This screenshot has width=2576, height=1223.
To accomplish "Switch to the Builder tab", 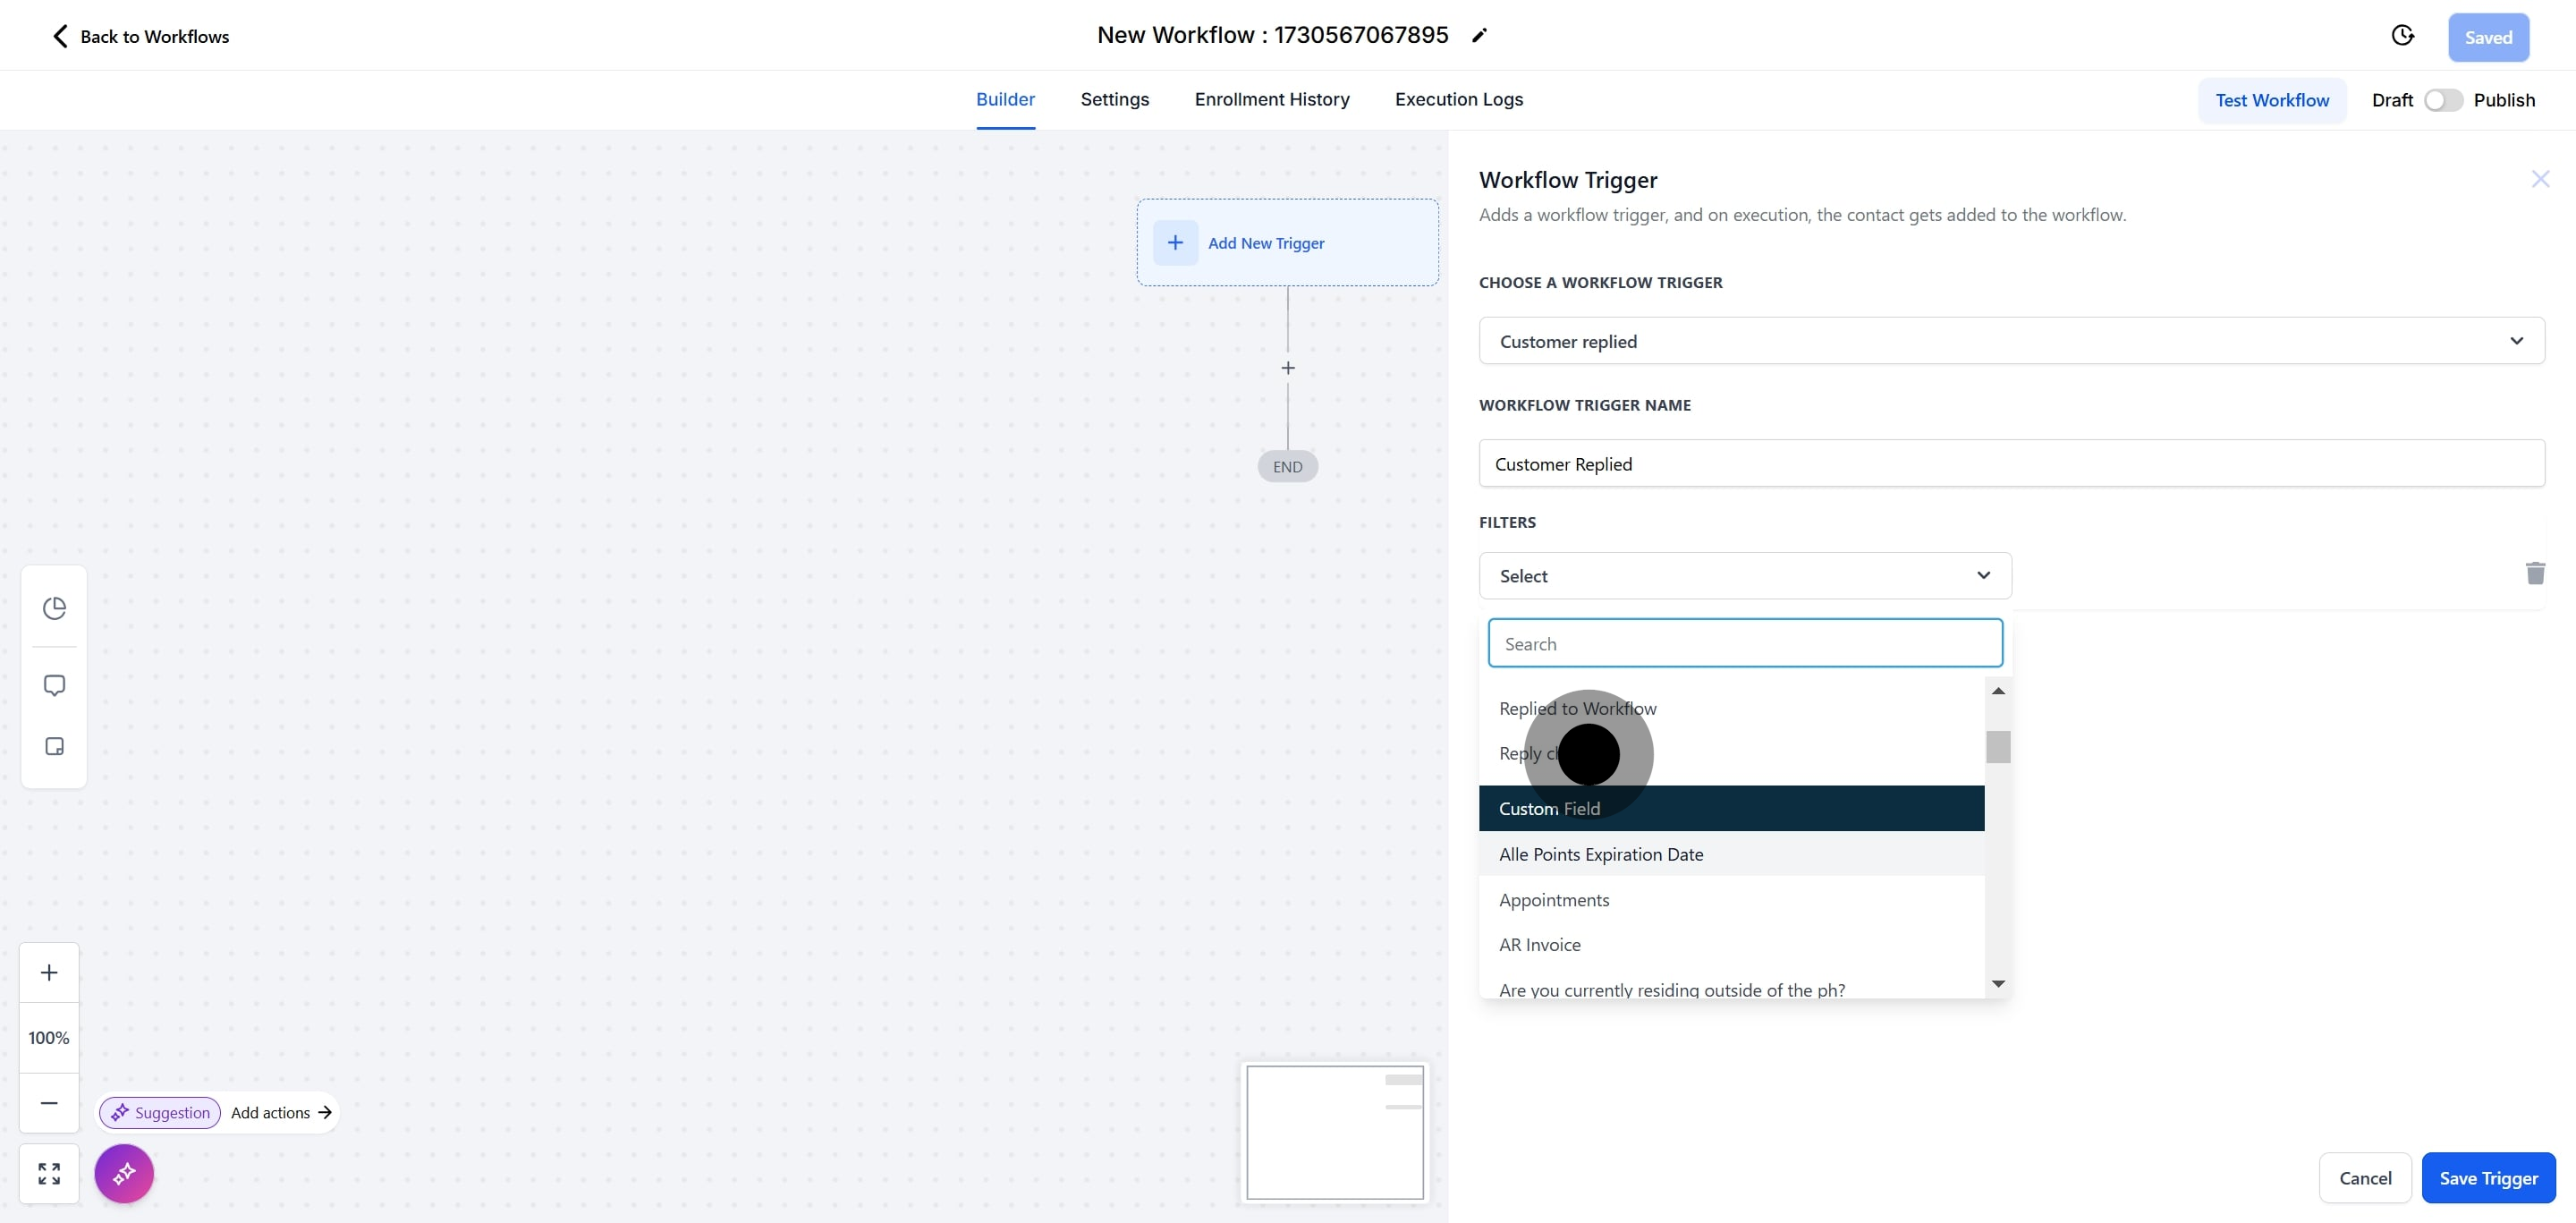I will click(x=1005, y=99).
